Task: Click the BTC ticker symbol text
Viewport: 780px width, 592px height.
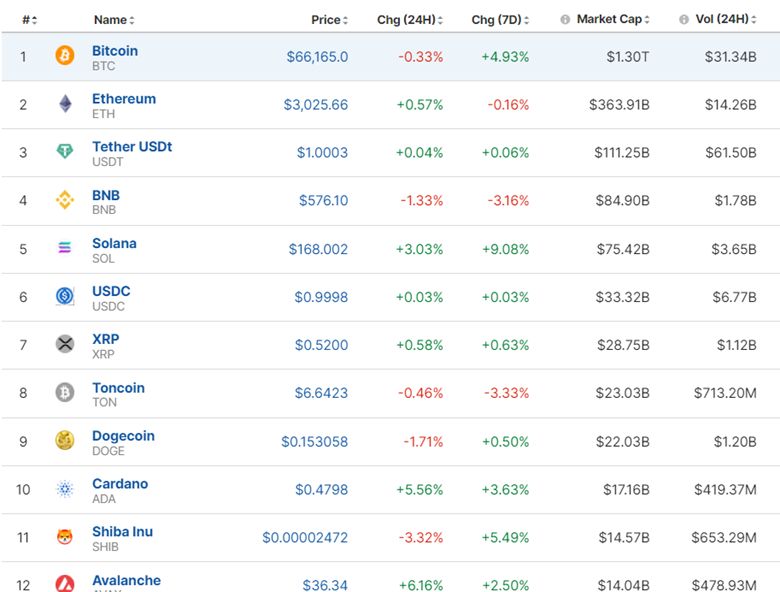Action: (x=103, y=66)
